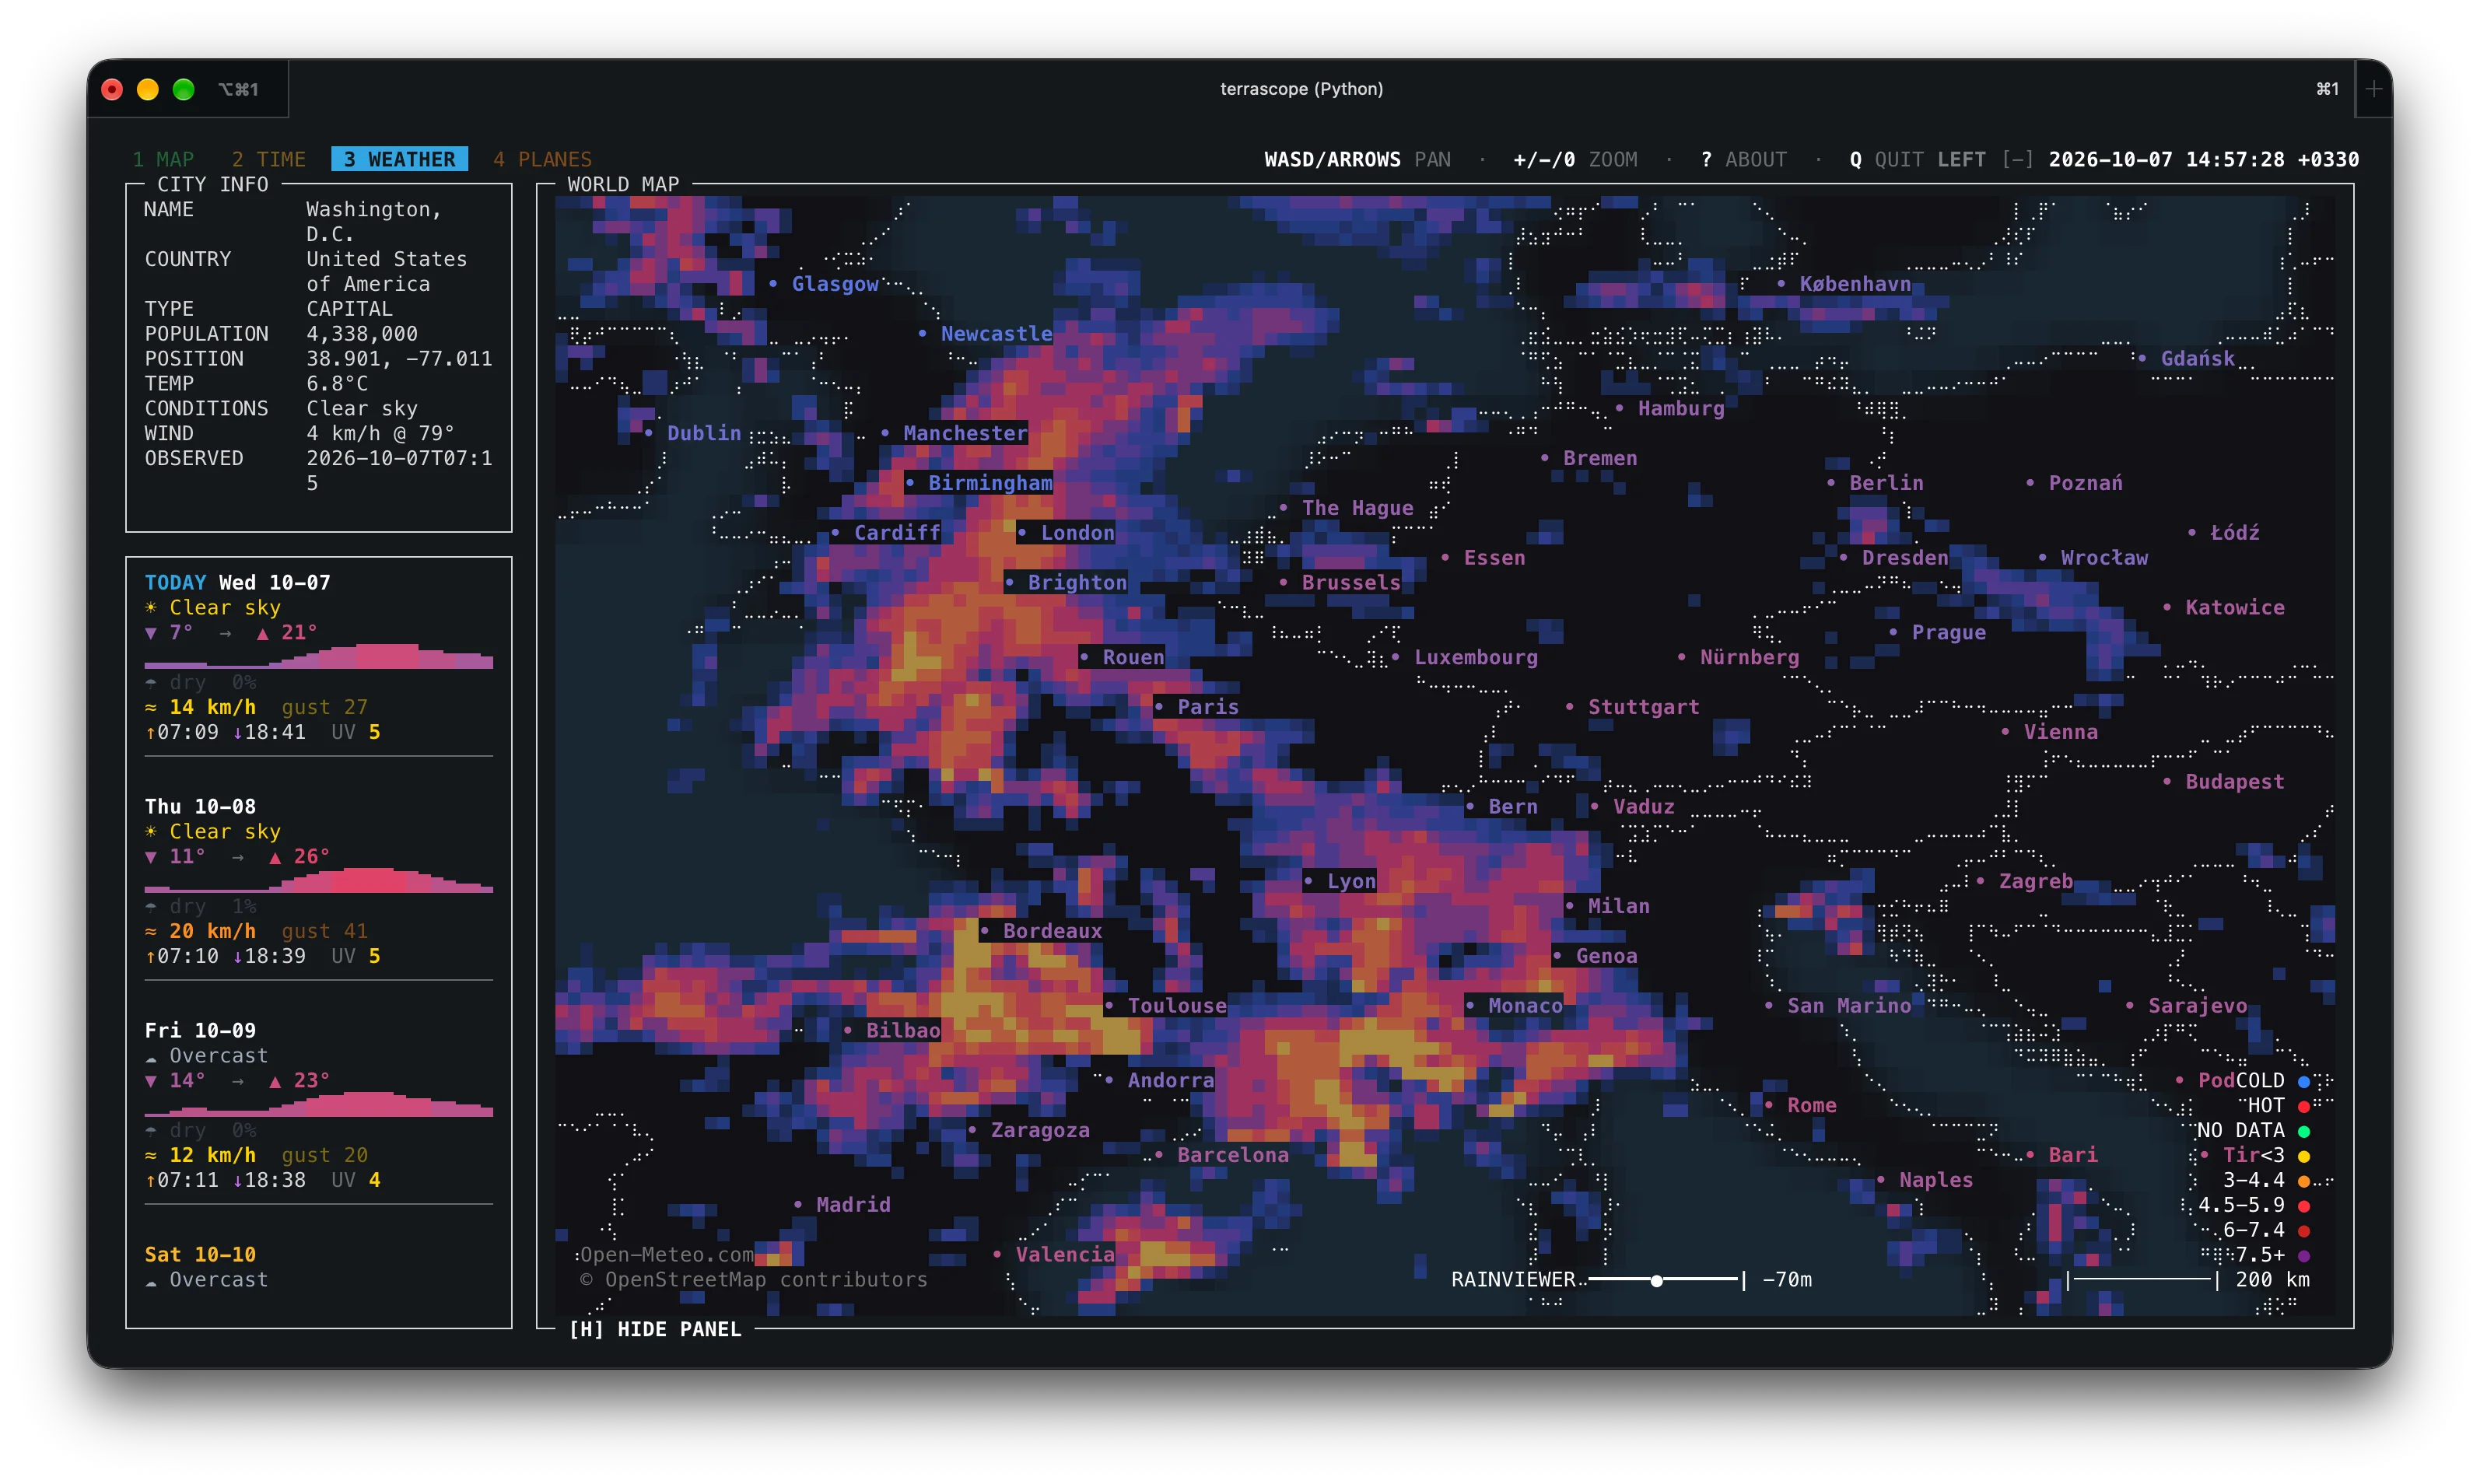Open the 2 TIME tab

268,159
